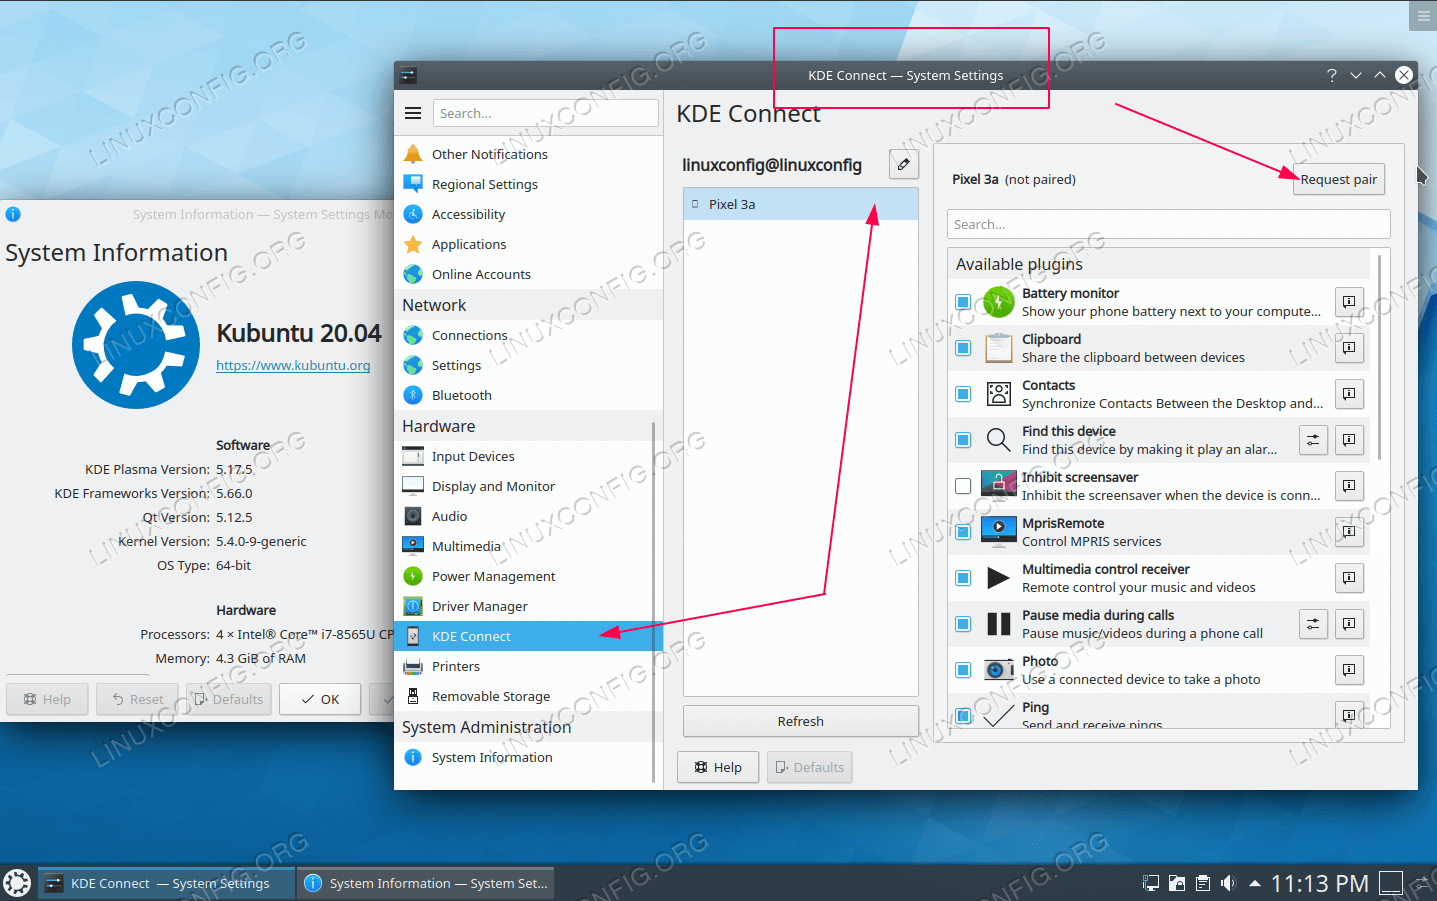Click the Contacts plugin icon

coord(998,393)
